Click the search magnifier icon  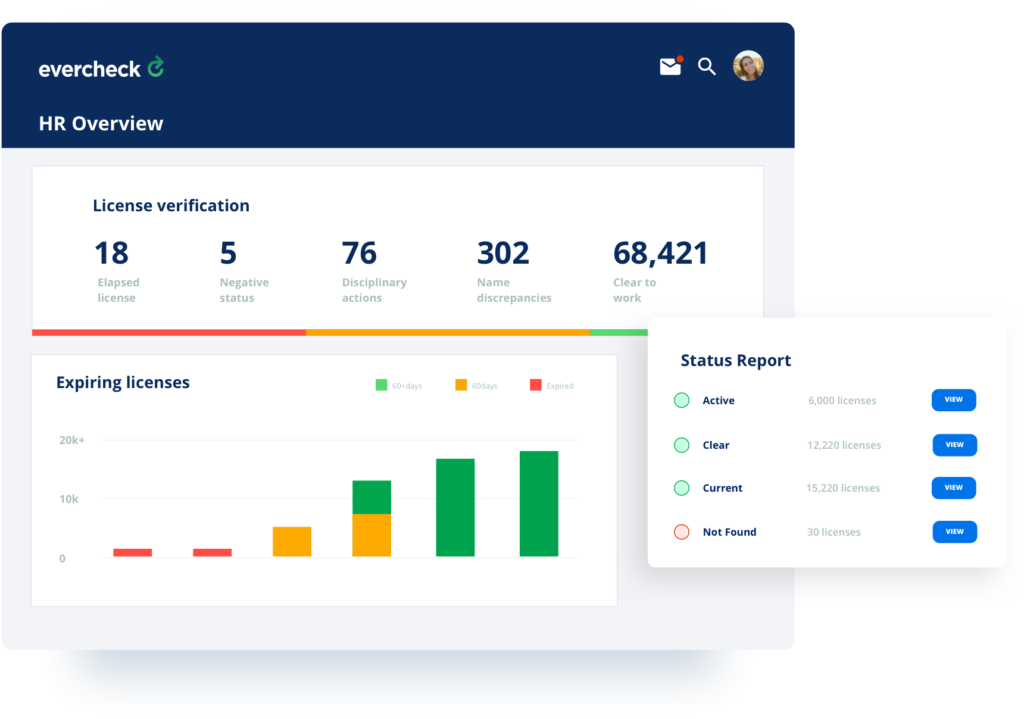click(707, 67)
